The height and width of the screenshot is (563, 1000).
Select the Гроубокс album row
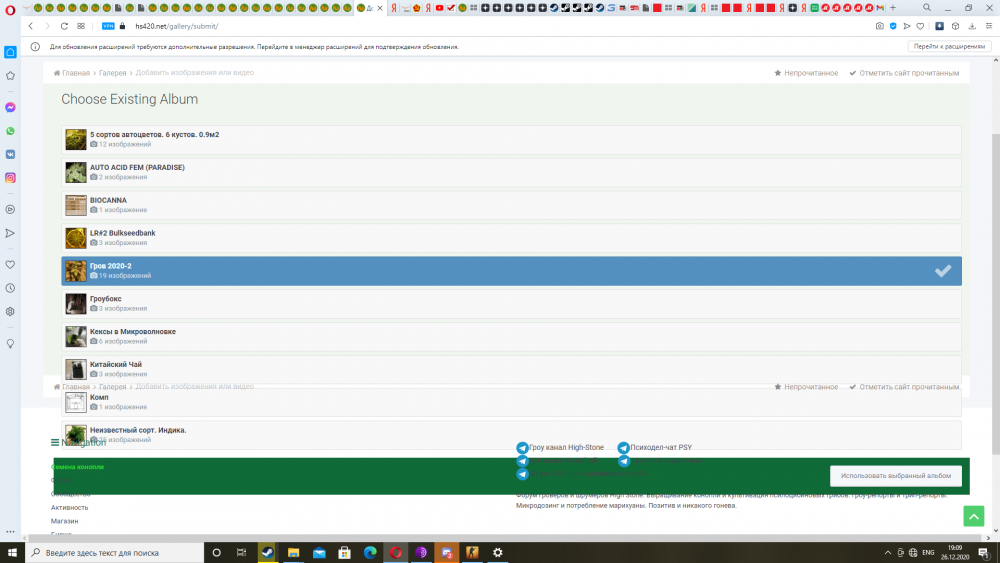(x=511, y=303)
